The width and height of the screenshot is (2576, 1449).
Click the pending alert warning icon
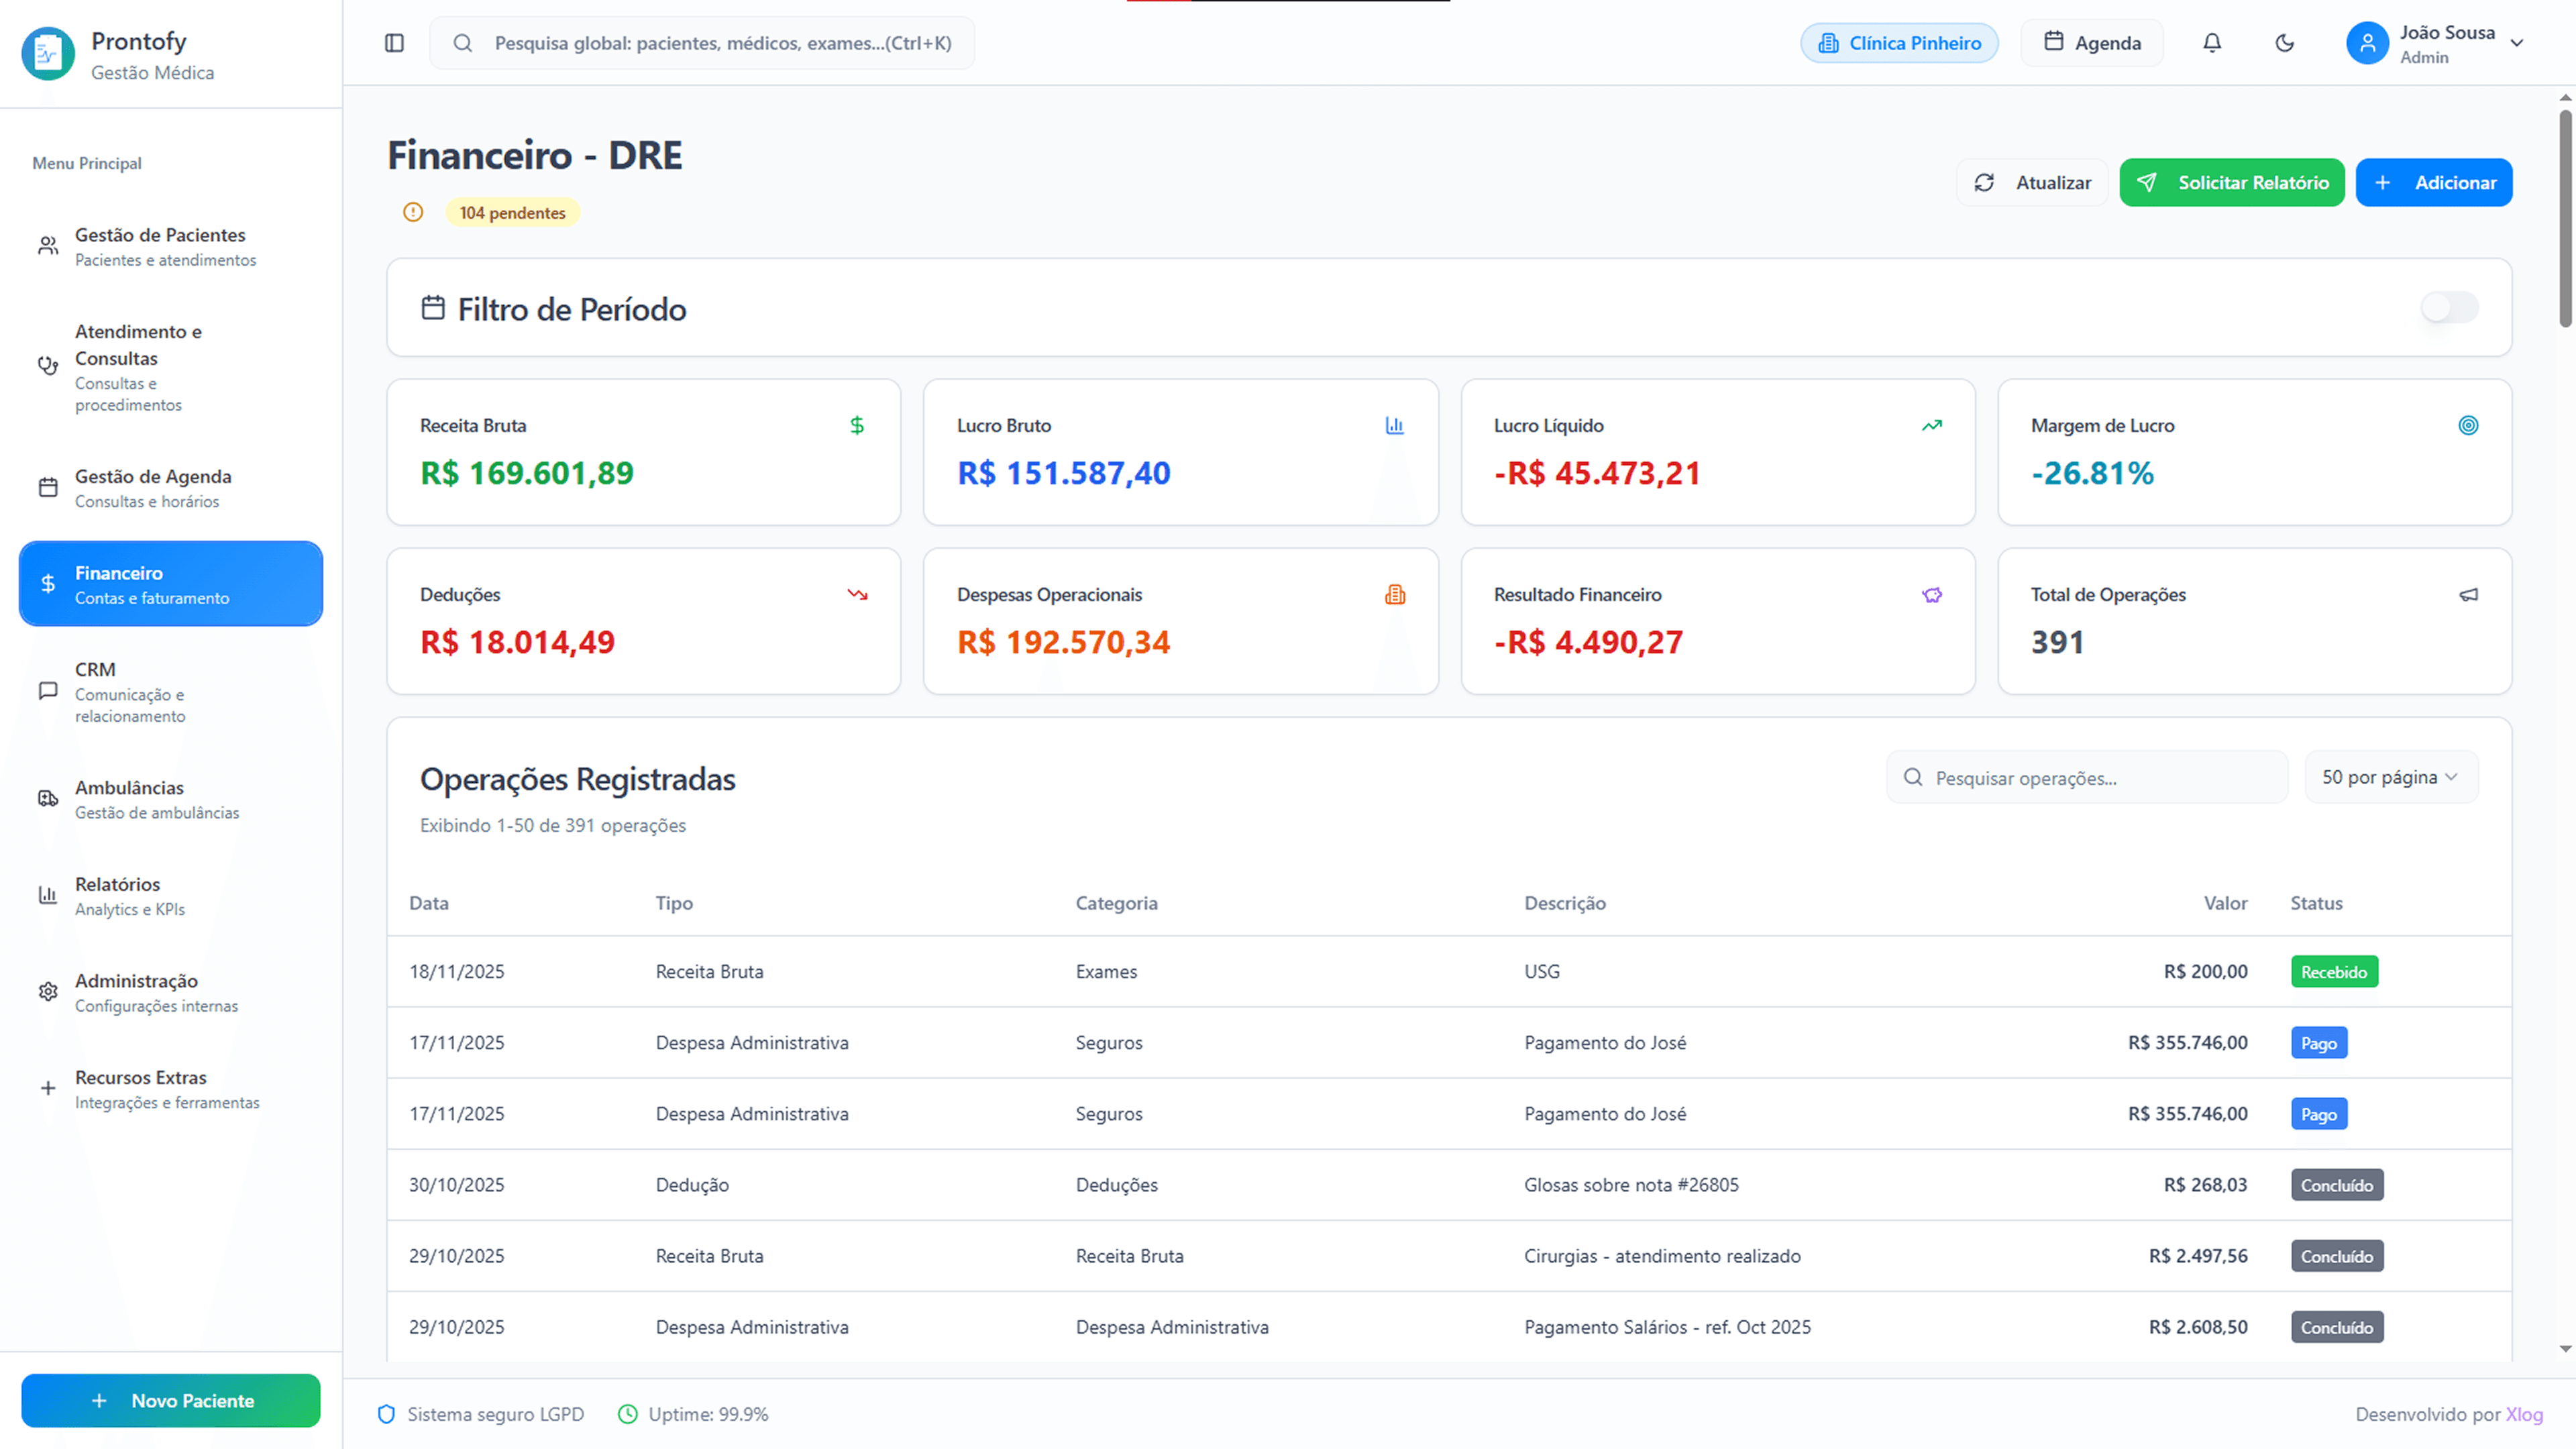413,212
